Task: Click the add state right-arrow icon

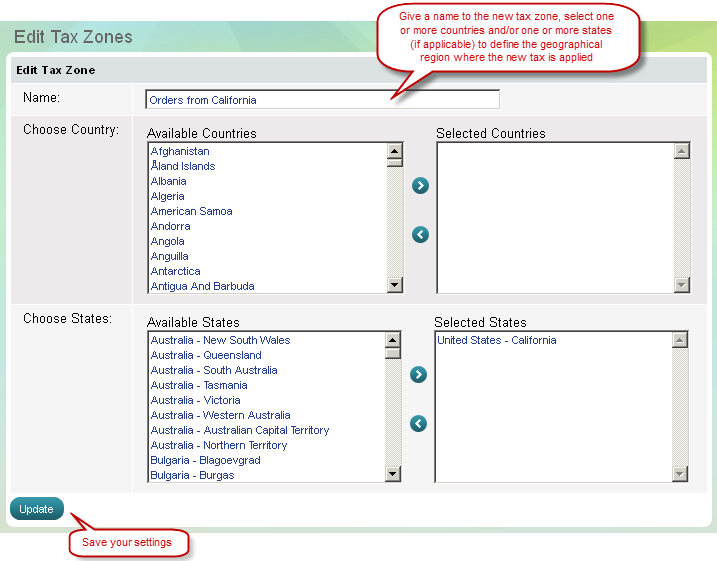Action: coord(418,374)
